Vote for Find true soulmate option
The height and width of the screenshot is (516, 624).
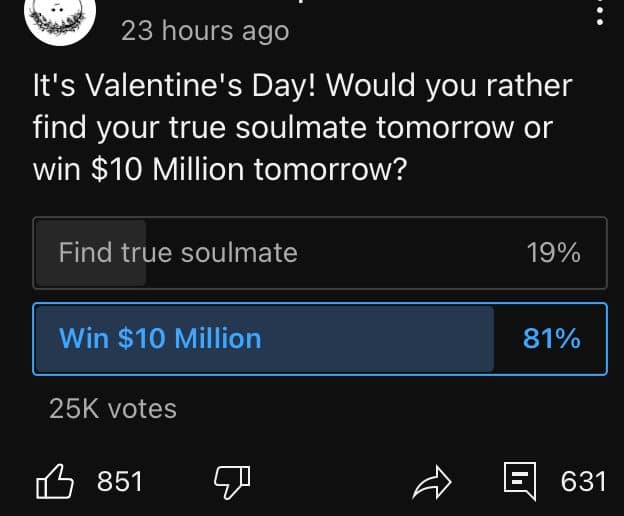(x=320, y=252)
